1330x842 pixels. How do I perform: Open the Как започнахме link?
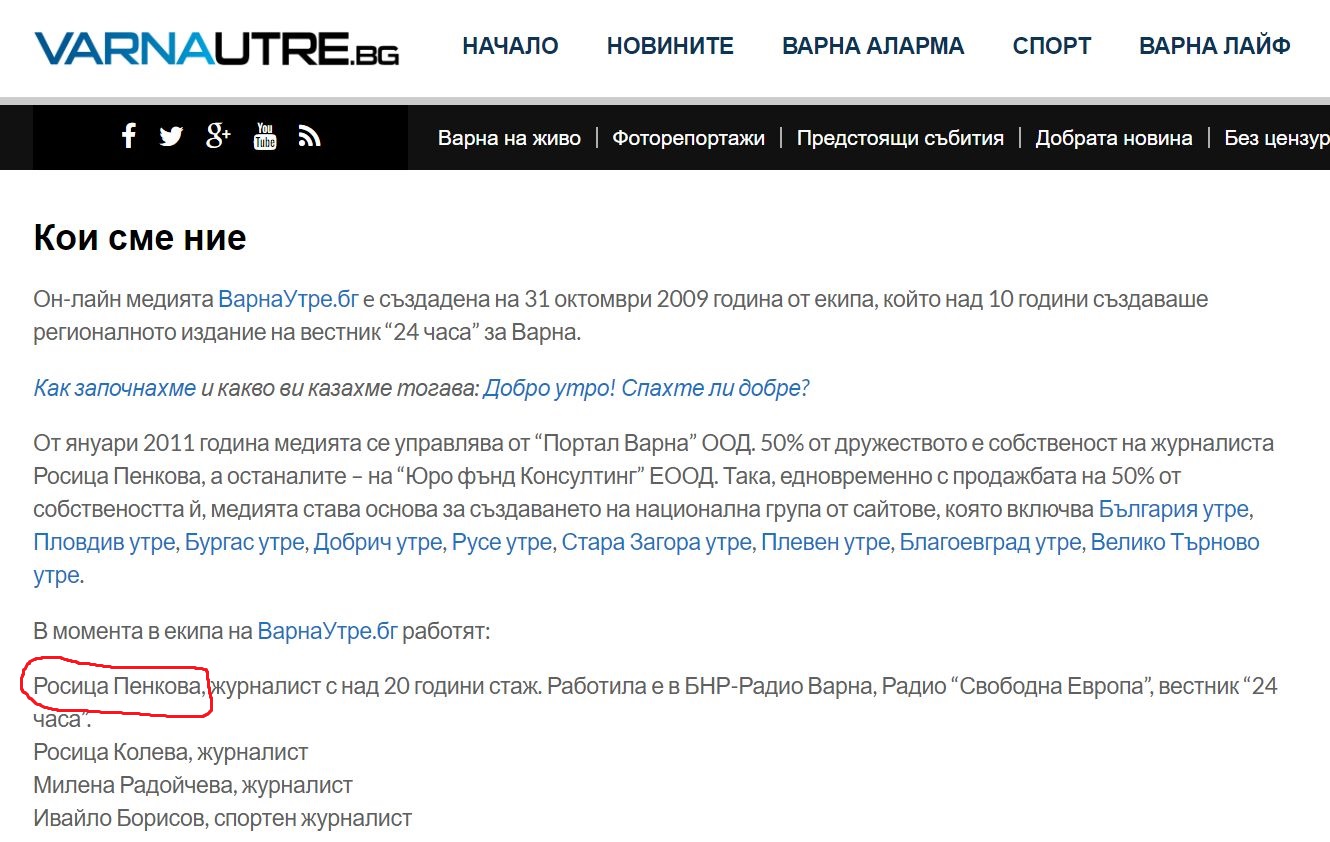115,388
